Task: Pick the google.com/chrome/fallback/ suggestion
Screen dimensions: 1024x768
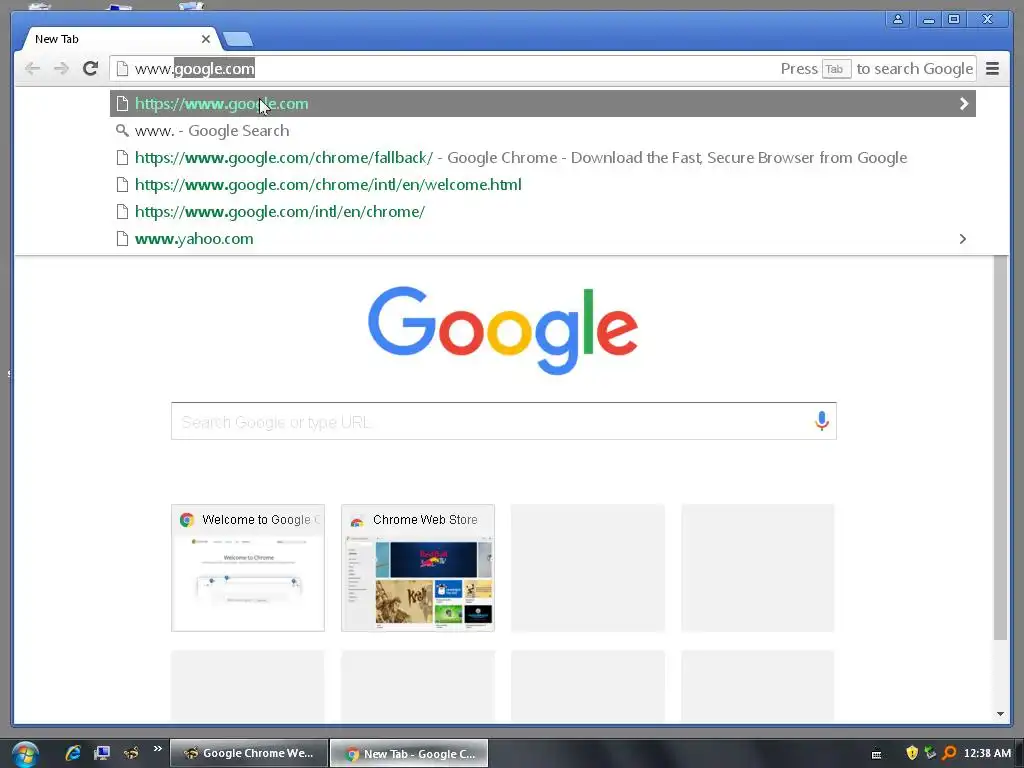Action: (542, 158)
